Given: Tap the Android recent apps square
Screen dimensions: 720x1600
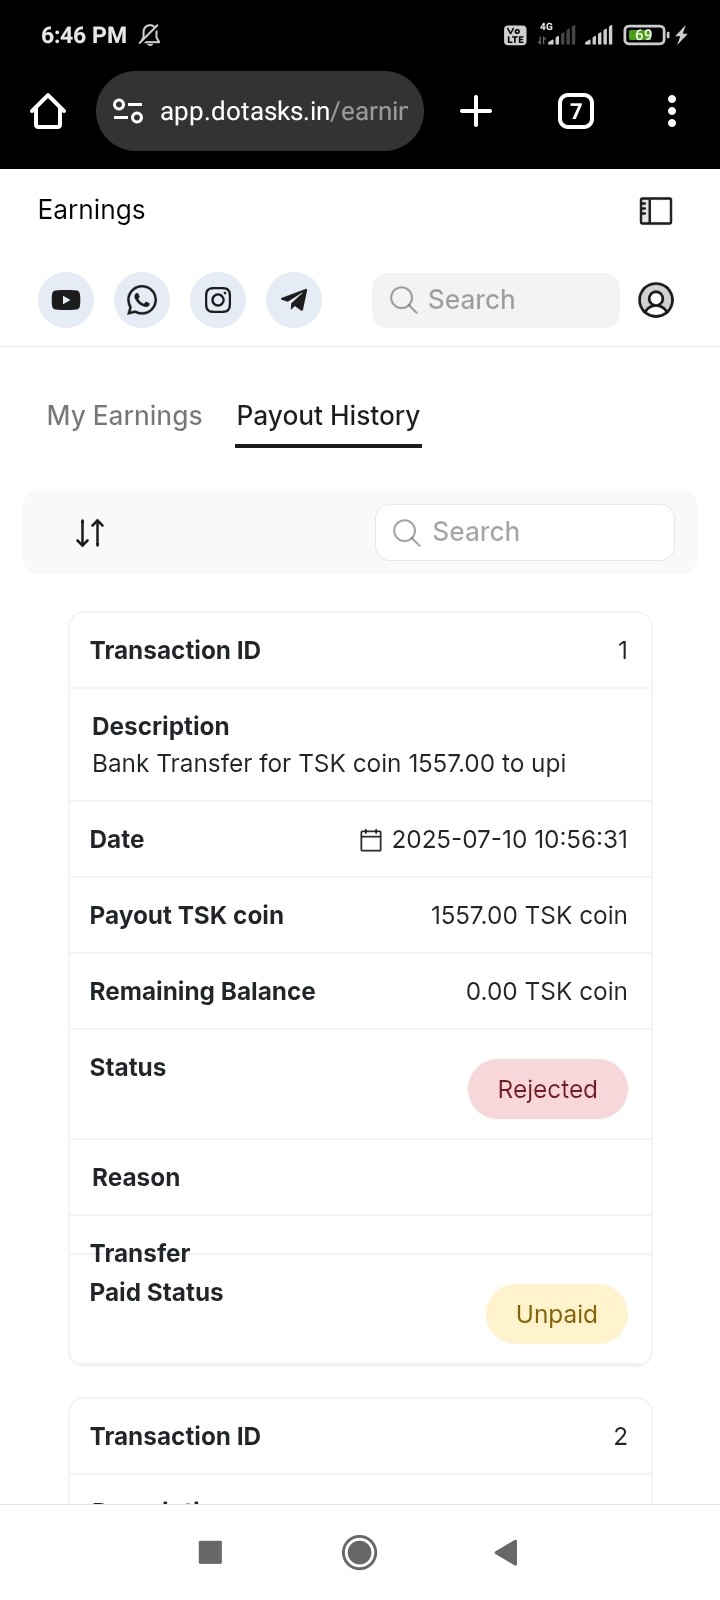Looking at the screenshot, I should (x=210, y=1552).
